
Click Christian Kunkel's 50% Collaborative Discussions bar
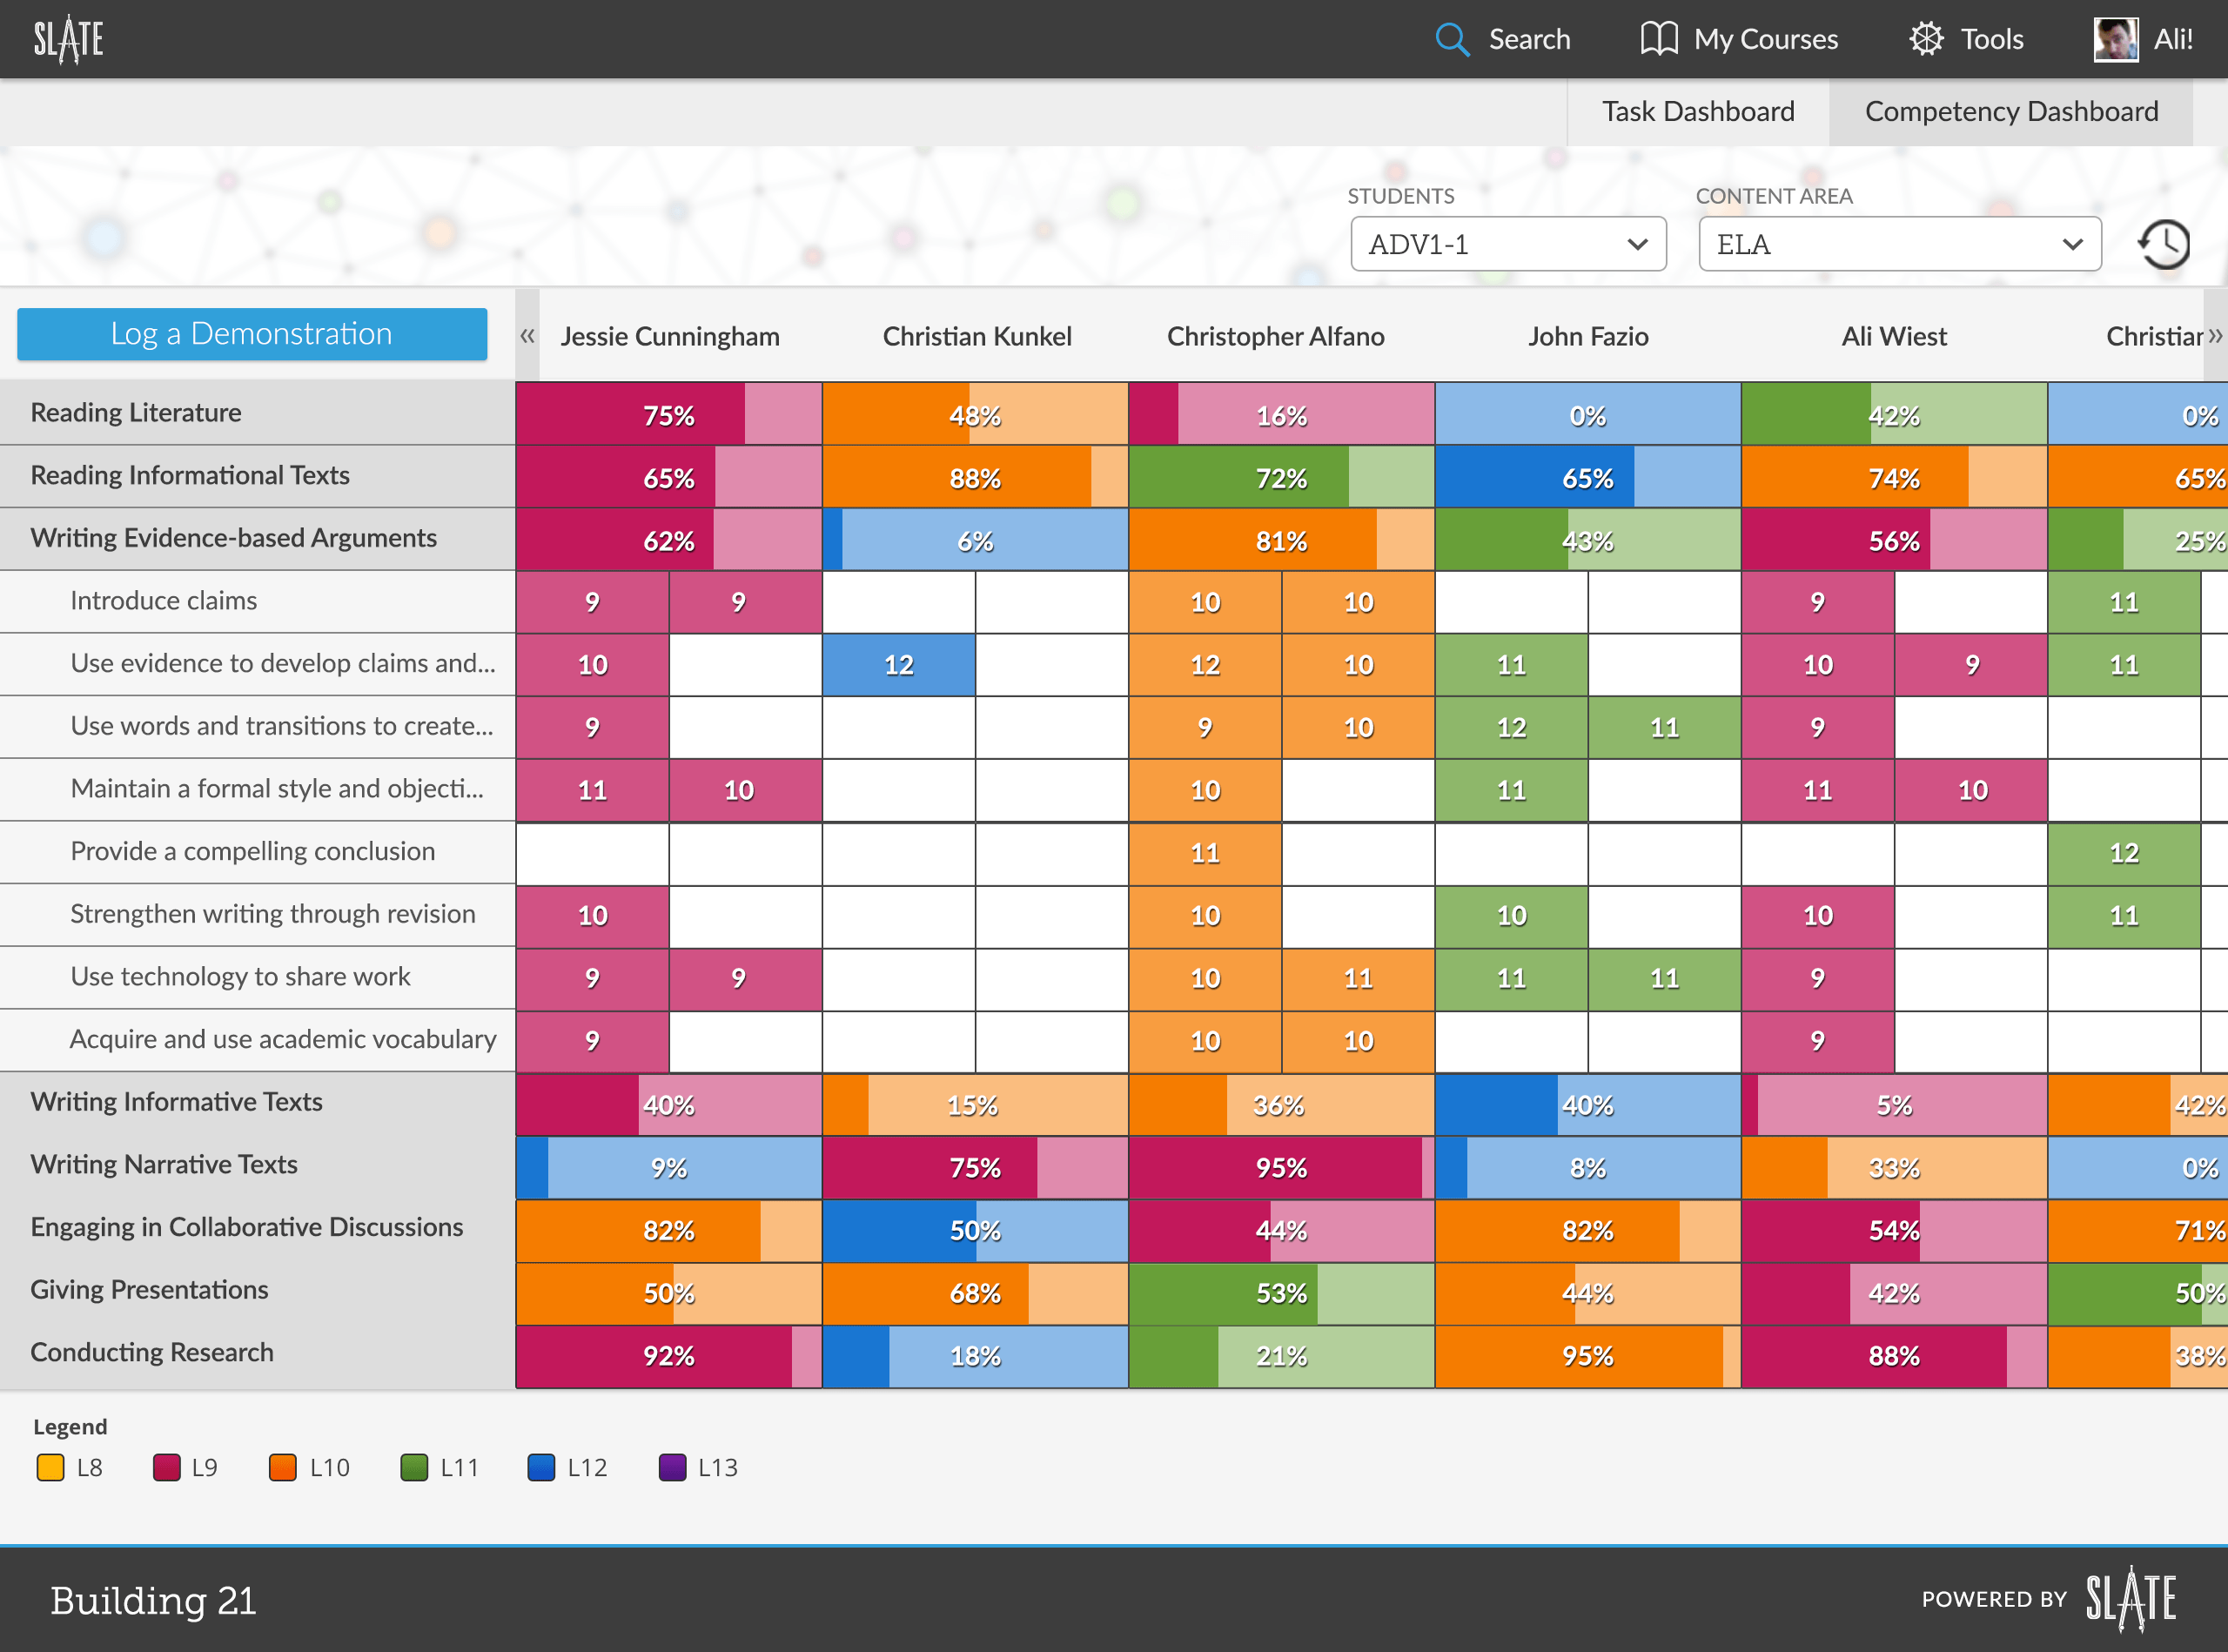(x=975, y=1230)
